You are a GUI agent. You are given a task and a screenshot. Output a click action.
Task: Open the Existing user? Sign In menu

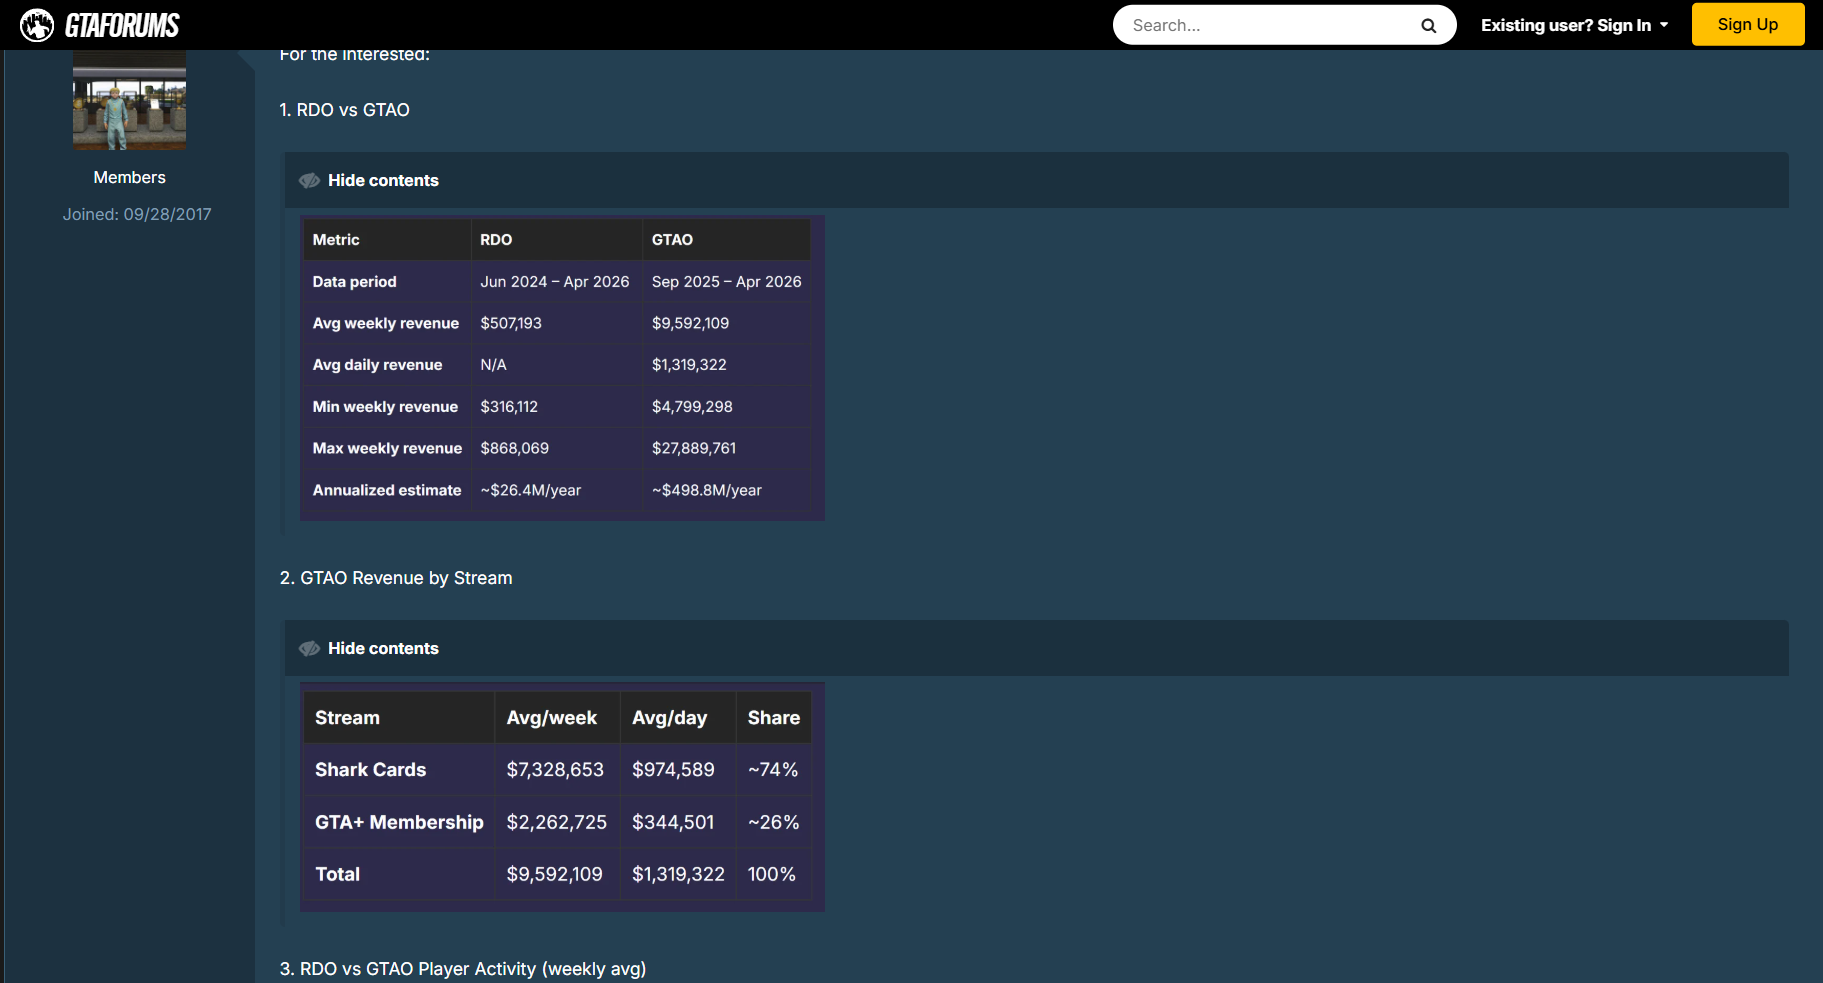(x=1565, y=25)
